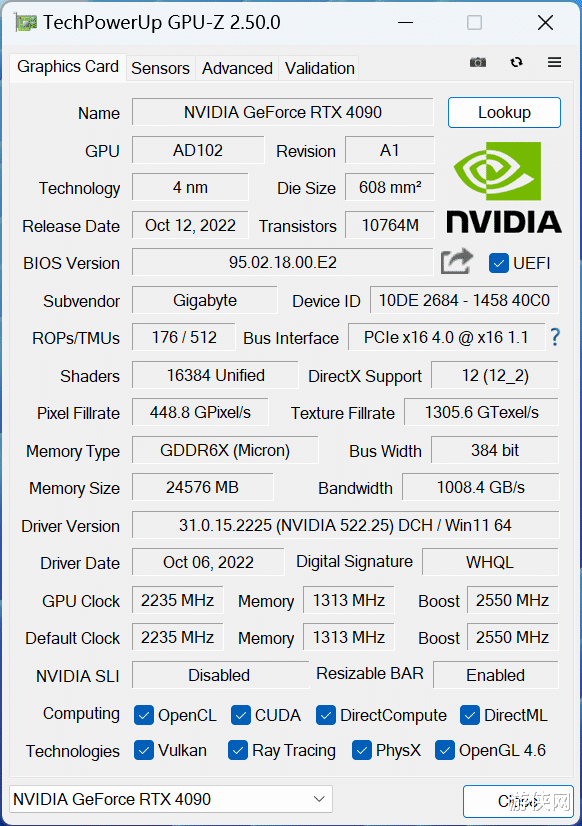Open the hamburger menu
Screen dimensions: 582x826
(x=554, y=62)
